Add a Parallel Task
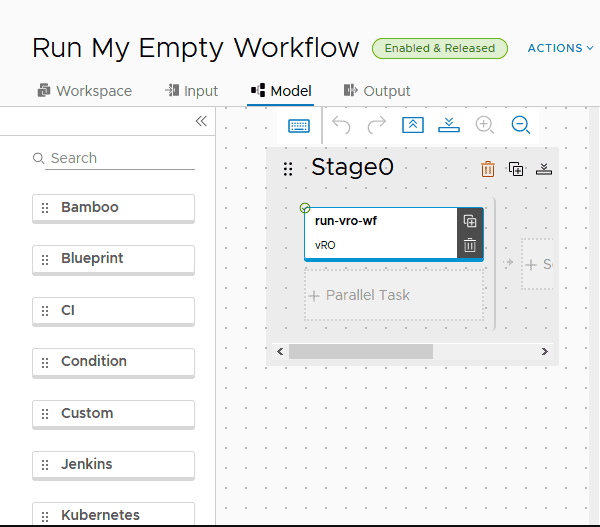 (394, 295)
